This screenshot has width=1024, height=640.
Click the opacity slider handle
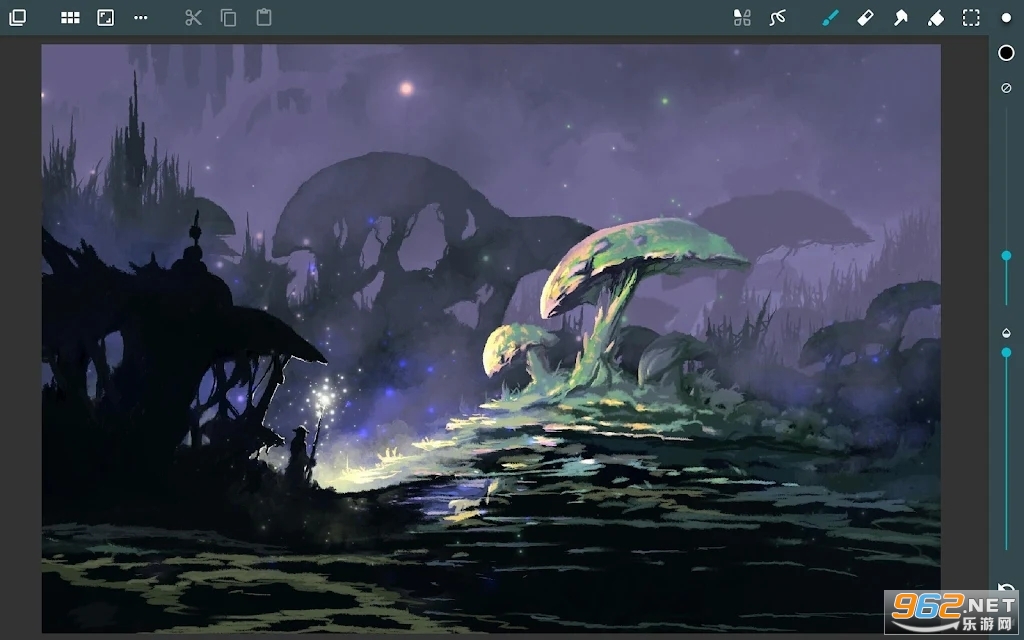1006,352
